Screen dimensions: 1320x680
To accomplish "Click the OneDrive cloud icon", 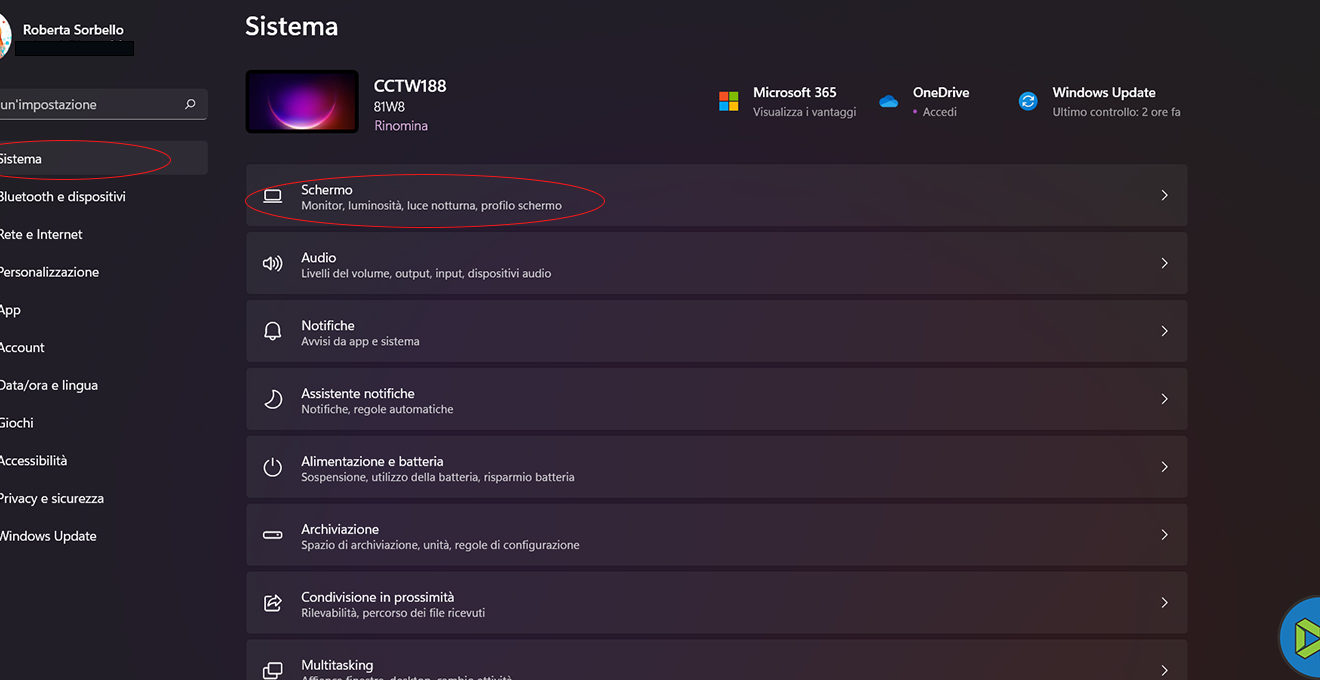I will pos(888,101).
